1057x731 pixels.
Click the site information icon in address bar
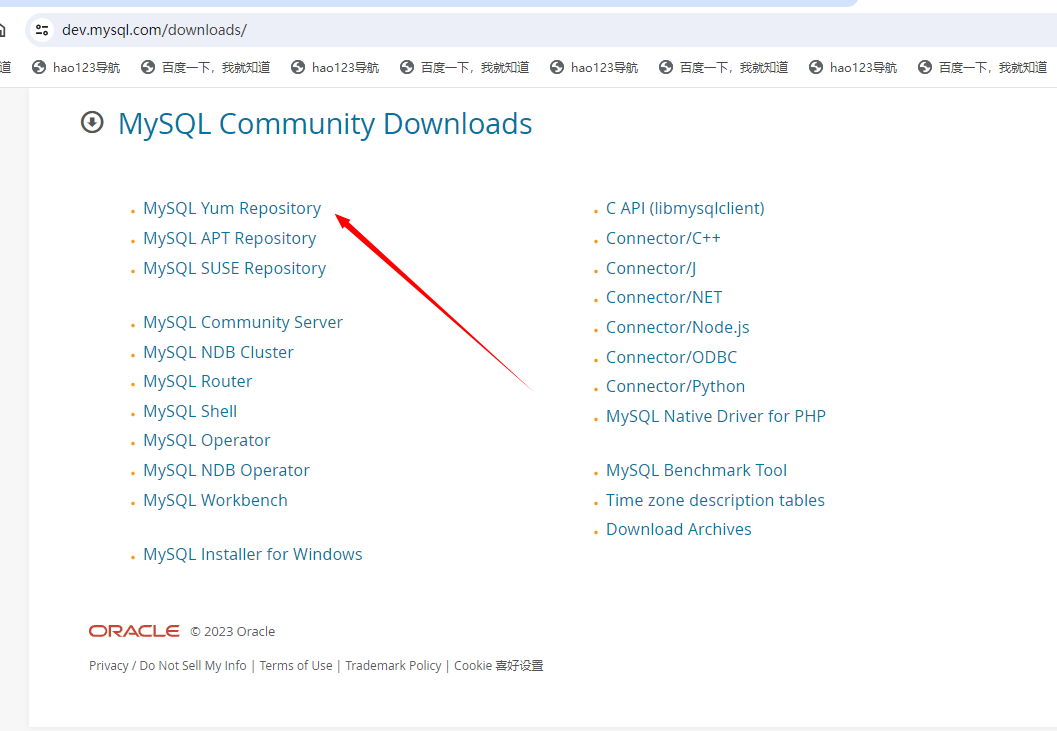42,30
